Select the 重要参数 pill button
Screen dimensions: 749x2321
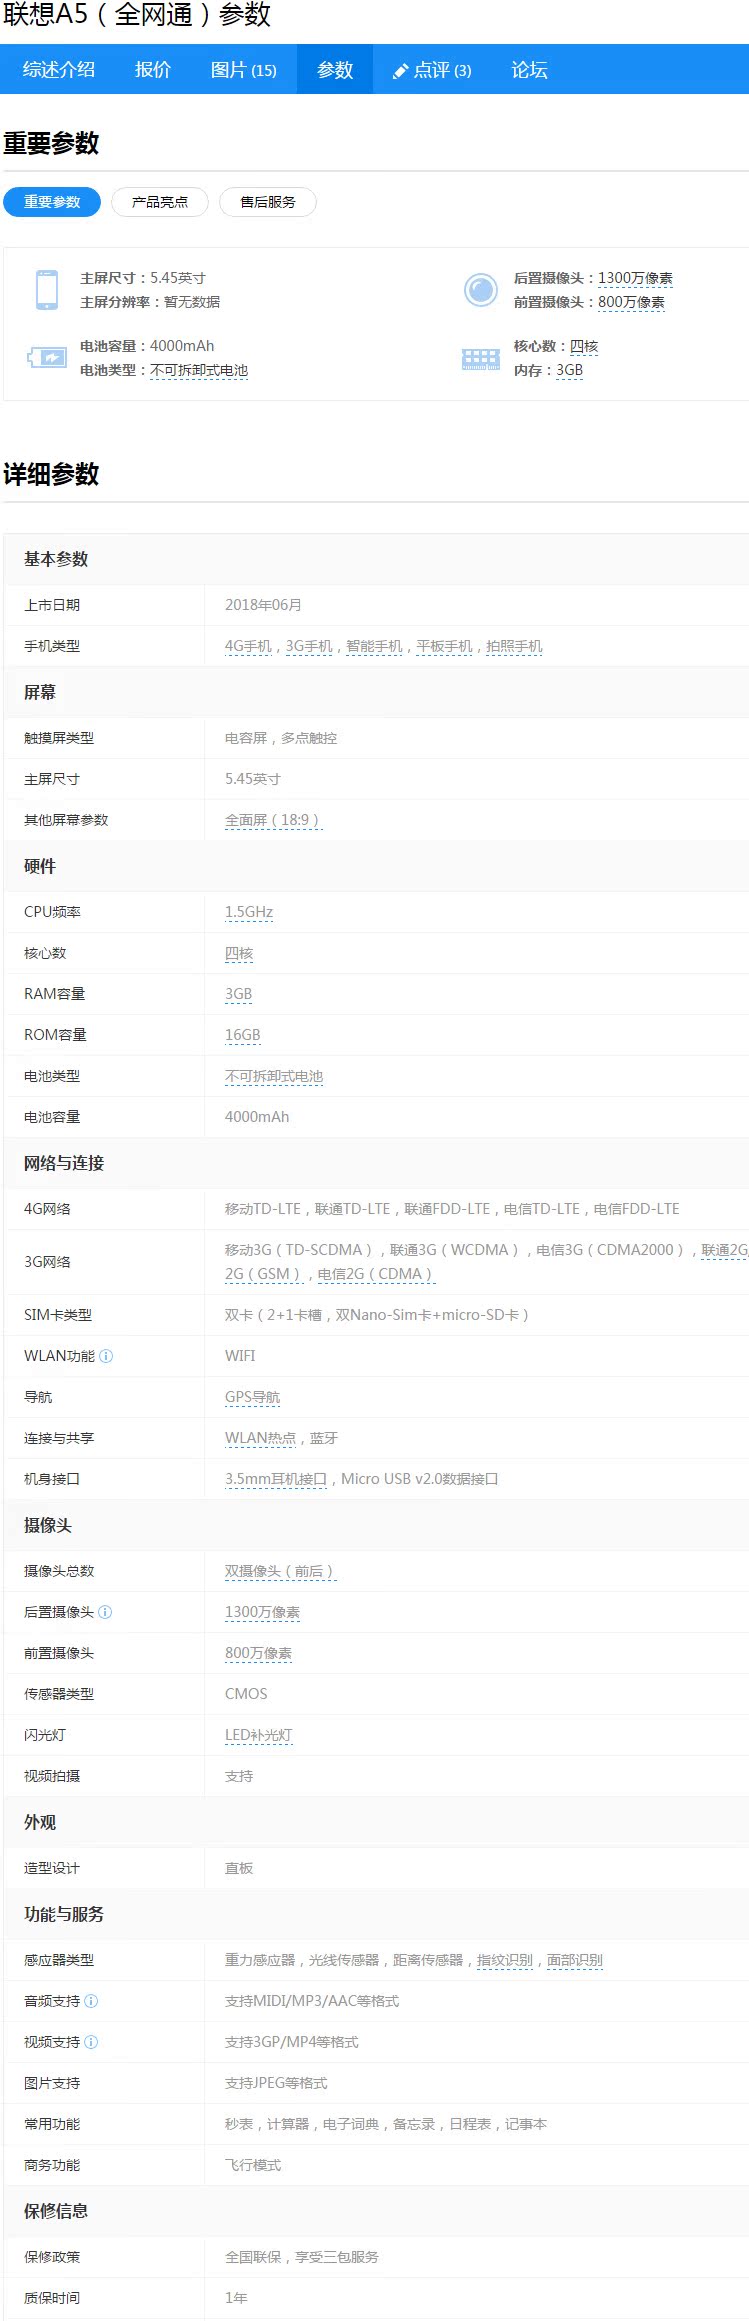[x=52, y=202]
